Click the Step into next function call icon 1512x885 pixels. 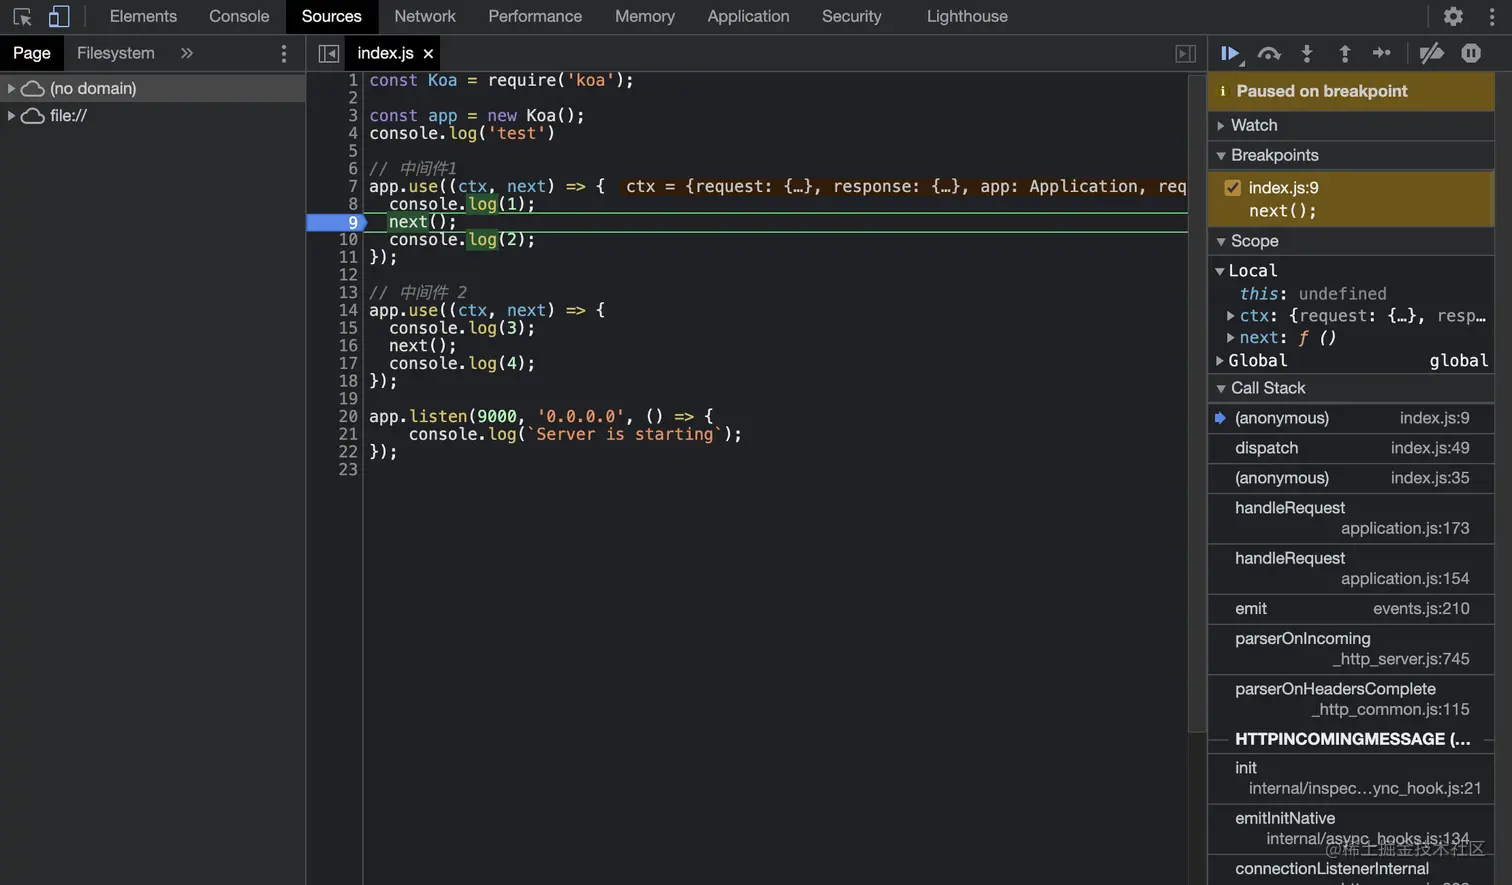(1307, 53)
